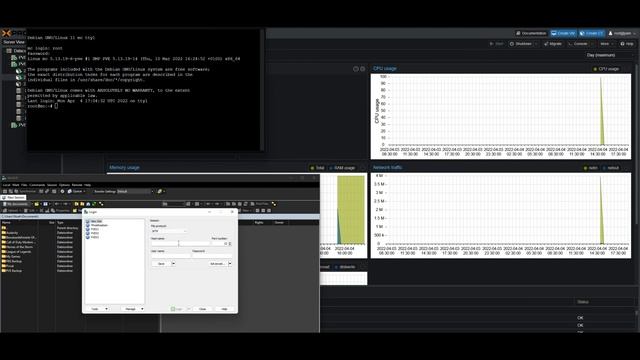
Task: Click the Create CT button
Action: (591, 33)
